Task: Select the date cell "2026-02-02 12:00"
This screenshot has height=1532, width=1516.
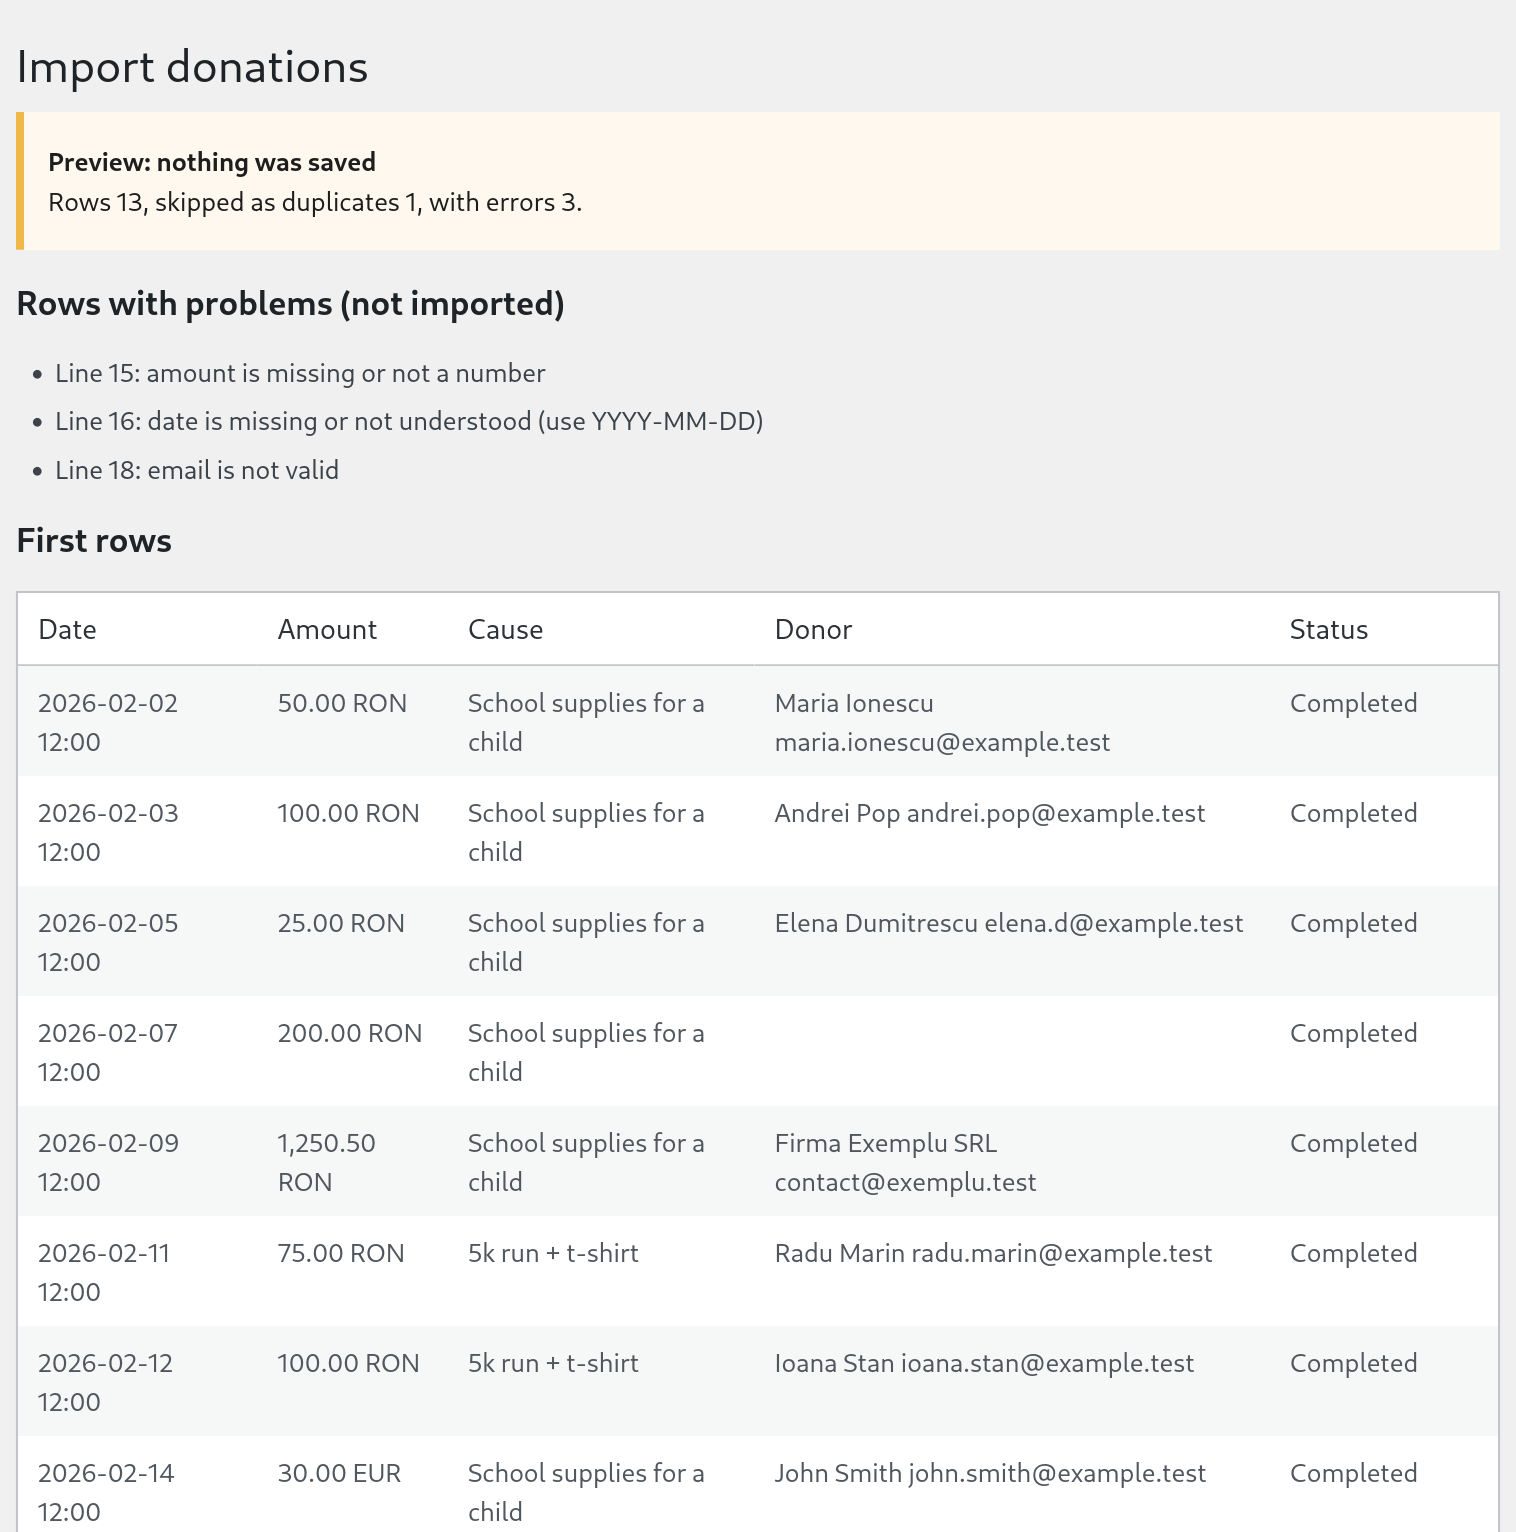Action: coord(137,722)
